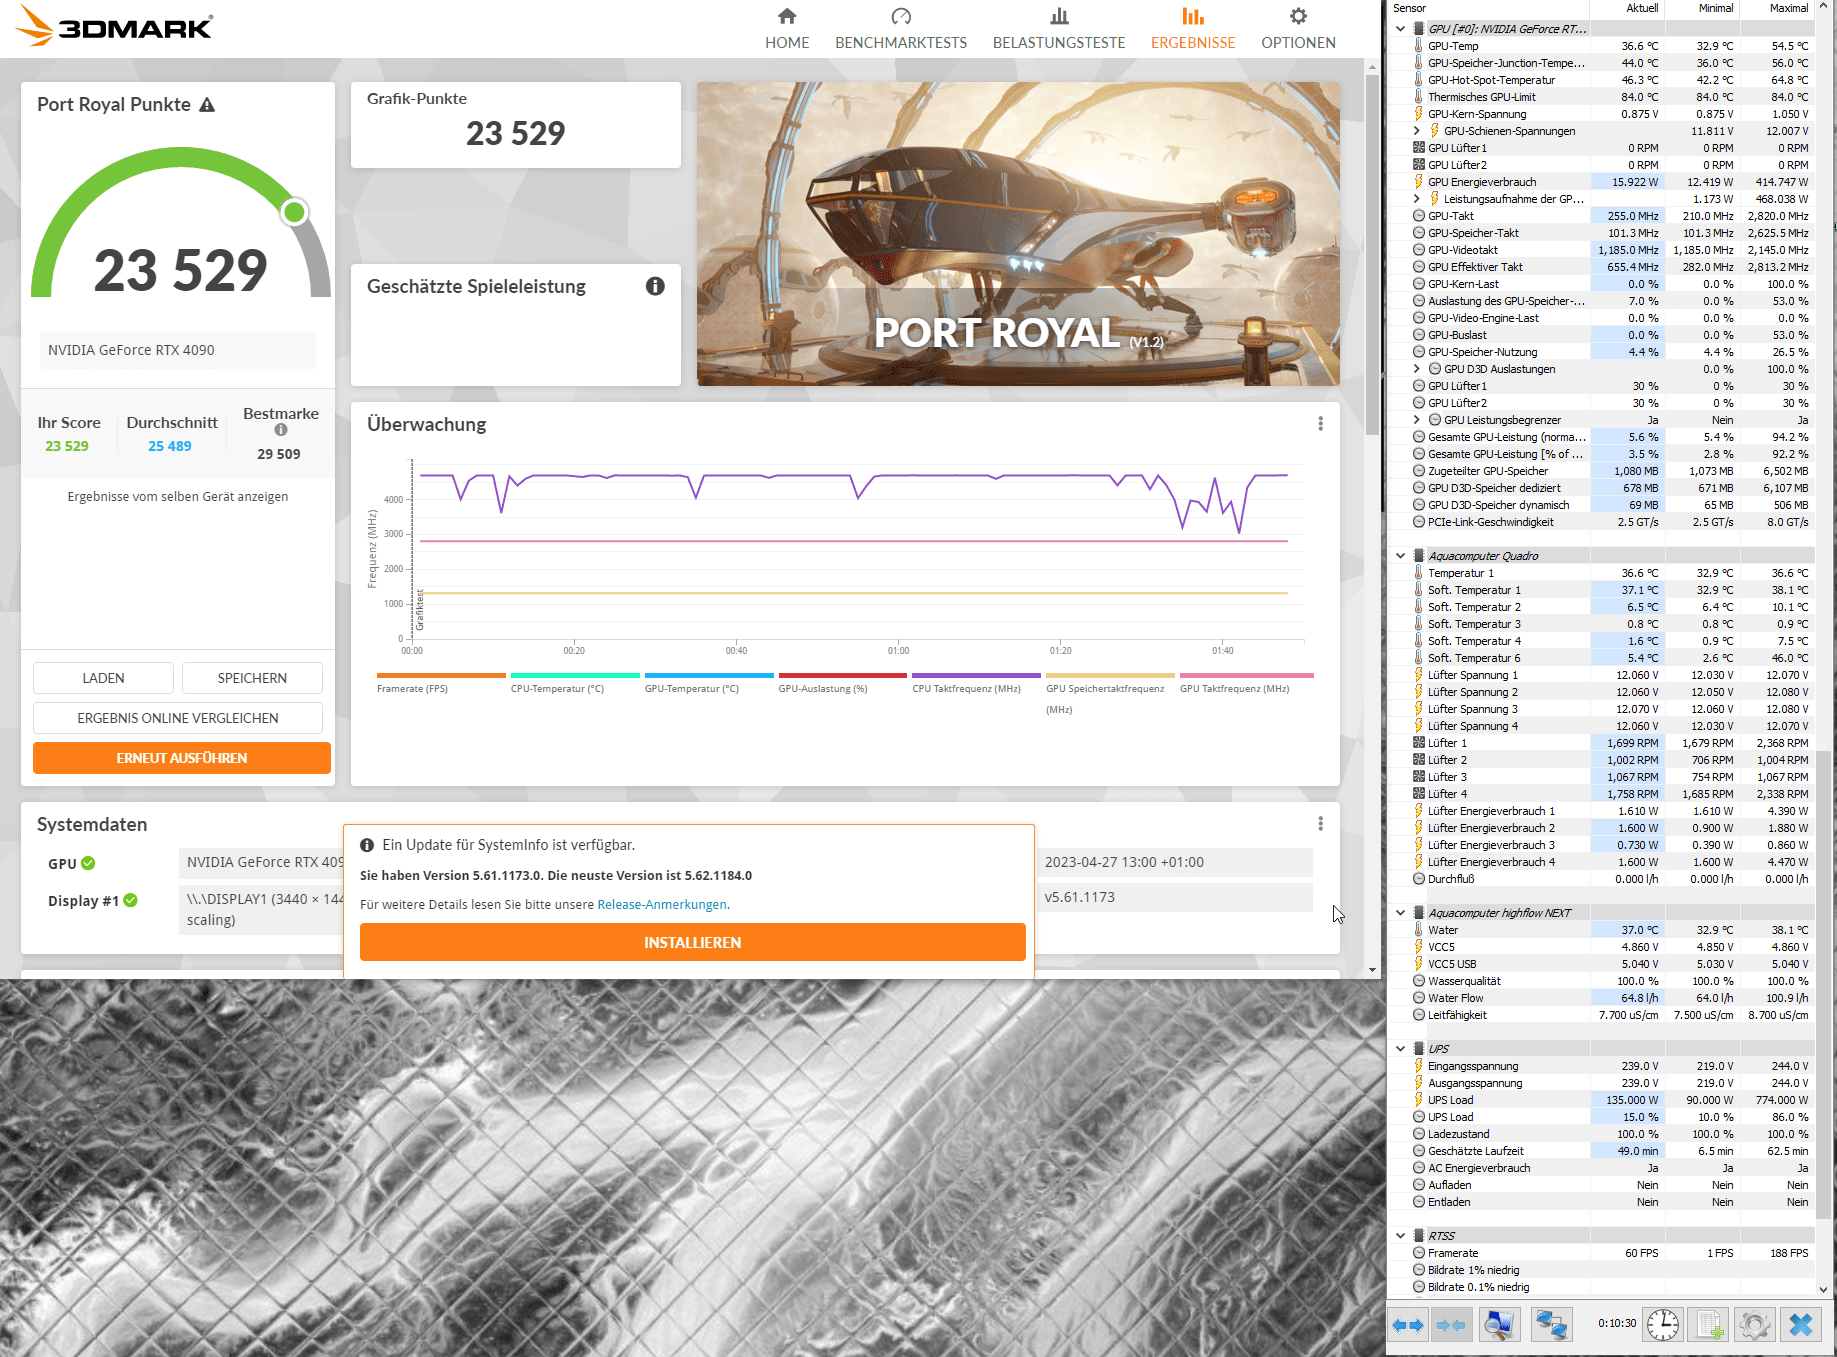Image resolution: width=1837 pixels, height=1357 pixels.
Task: Select the ERGEBNISSE tab
Action: pos(1193,28)
